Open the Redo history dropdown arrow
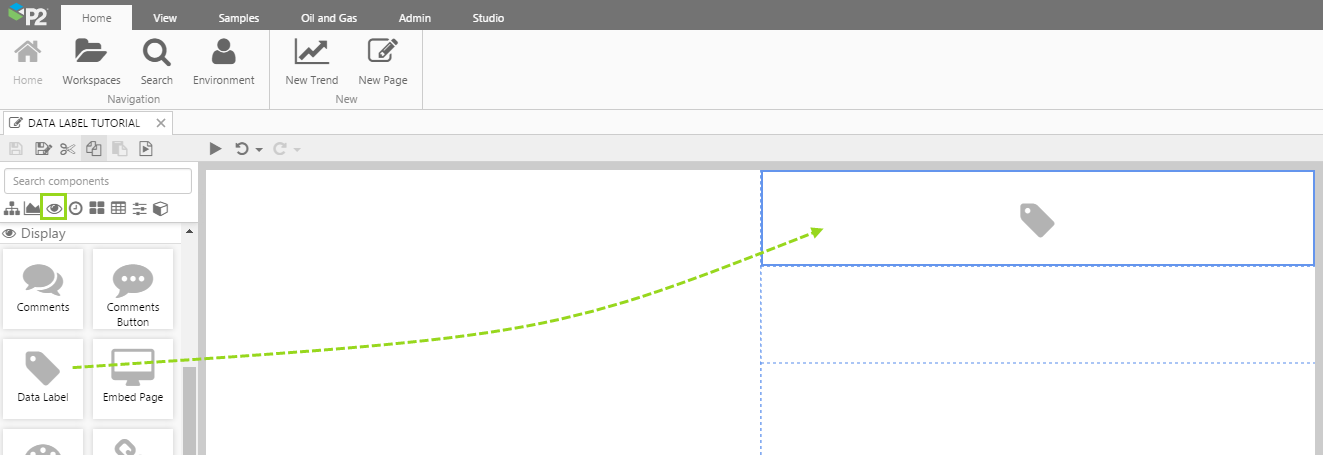 (297, 150)
